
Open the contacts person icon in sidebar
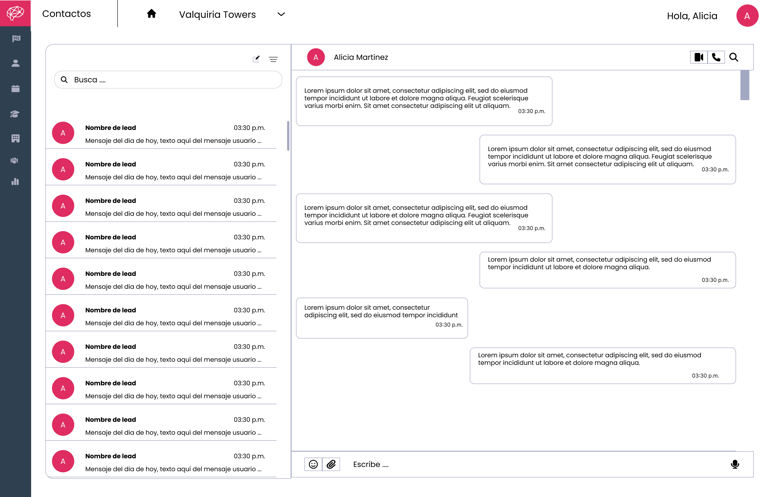click(x=16, y=63)
